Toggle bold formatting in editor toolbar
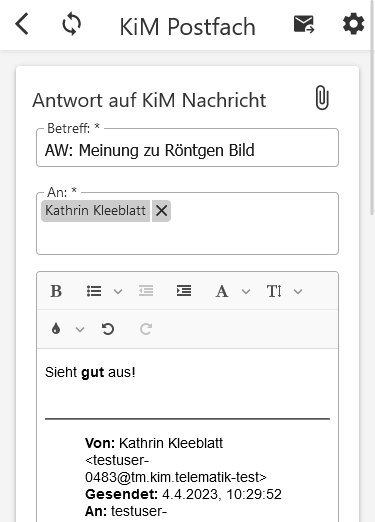Image resolution: width=375 pixels, height=522 pixels. coord(56,291)
